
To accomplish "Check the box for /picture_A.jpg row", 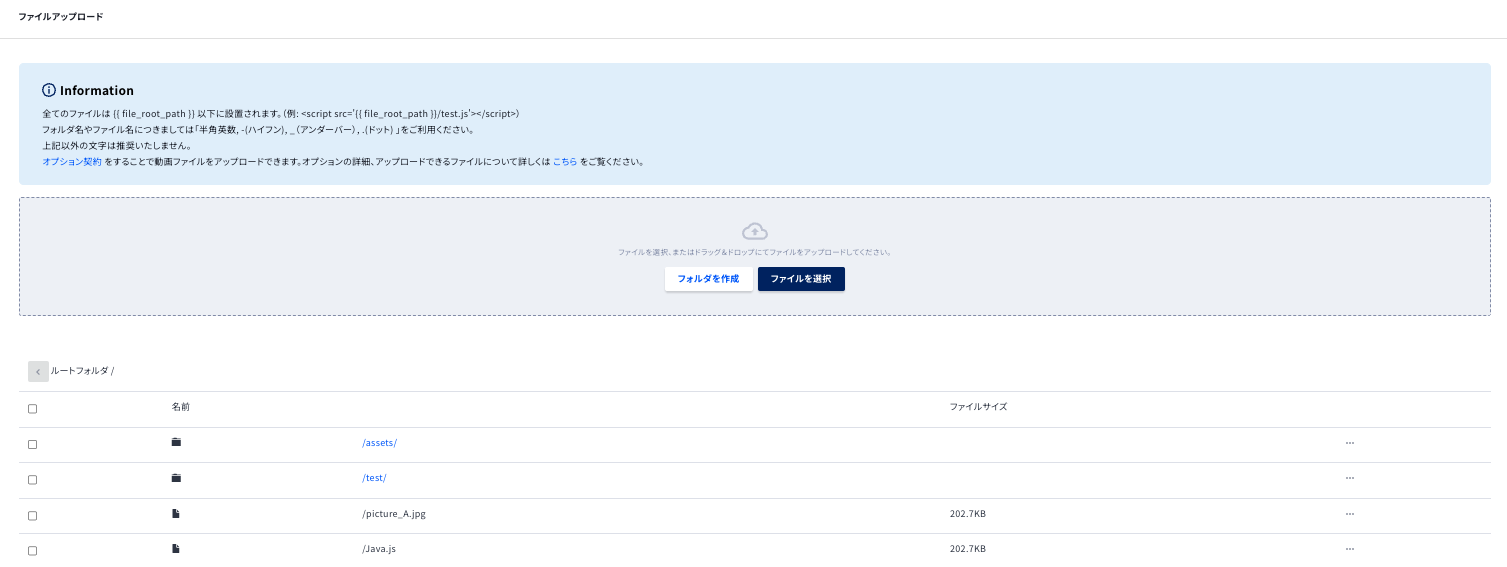I will 33,516.
